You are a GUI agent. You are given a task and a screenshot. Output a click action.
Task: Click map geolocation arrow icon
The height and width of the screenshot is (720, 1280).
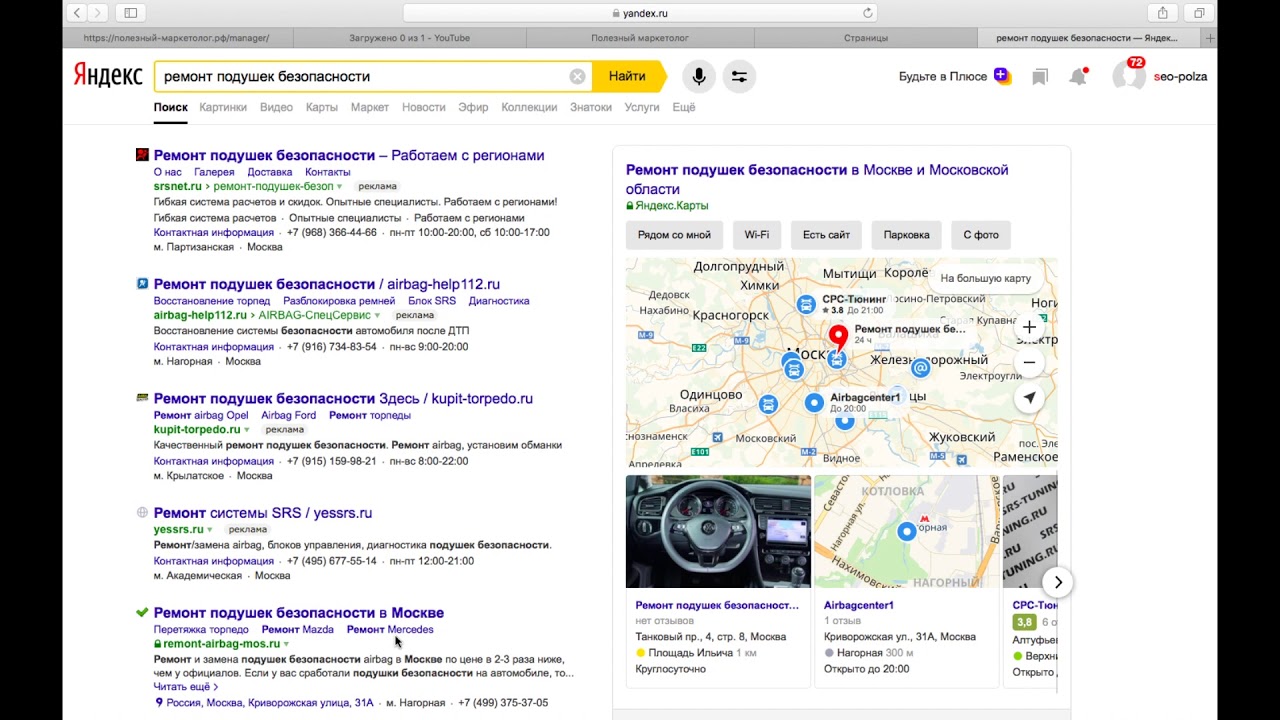(1029, 398)
